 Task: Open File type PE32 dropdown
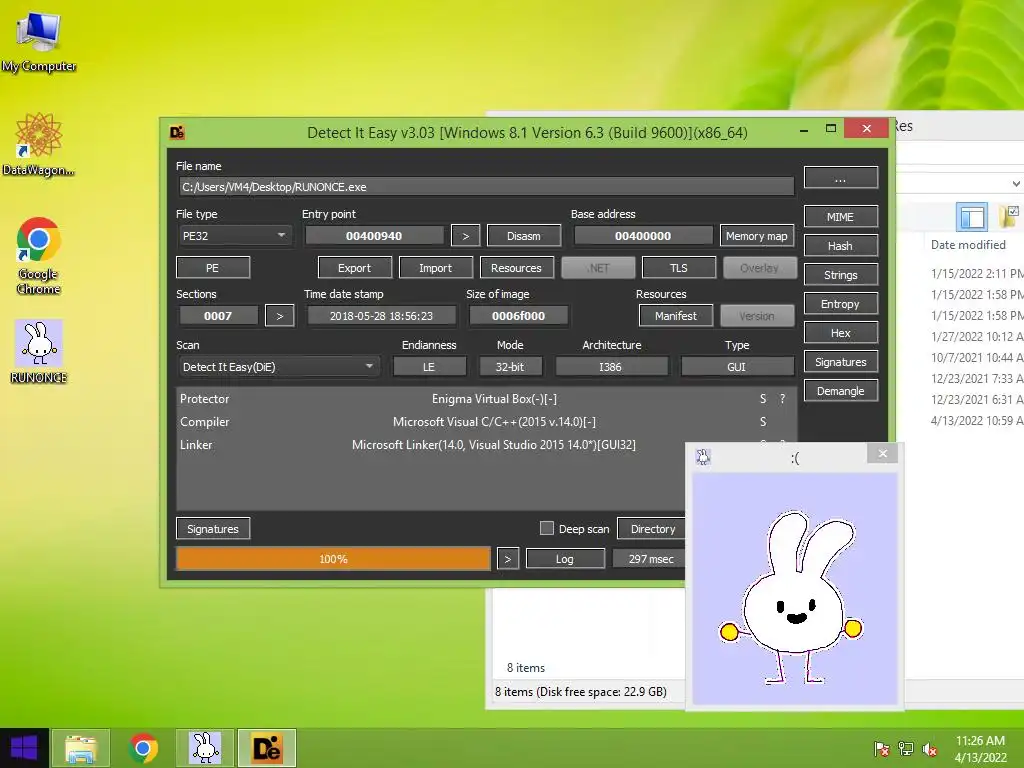234,236
